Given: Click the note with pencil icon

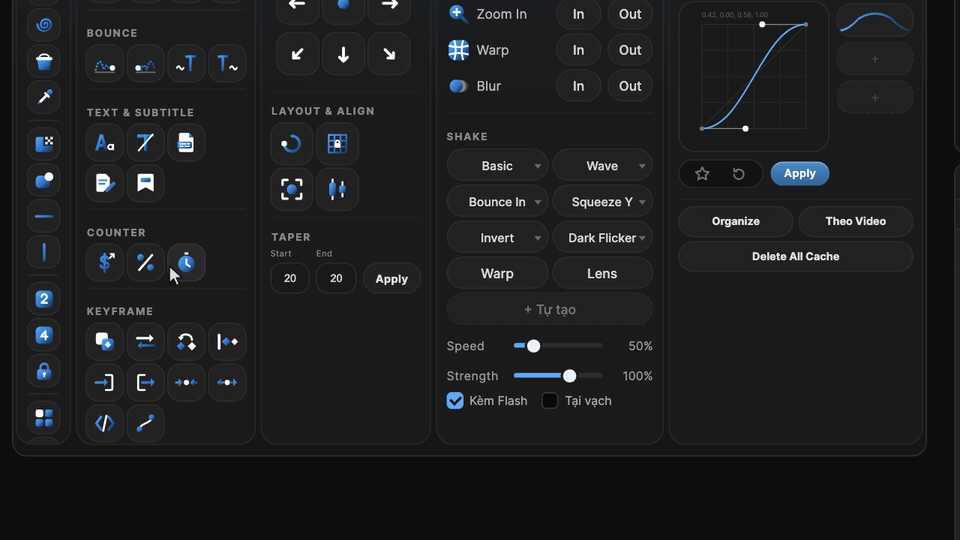Looking at the screenshot, I should click(x=105, y=183).
